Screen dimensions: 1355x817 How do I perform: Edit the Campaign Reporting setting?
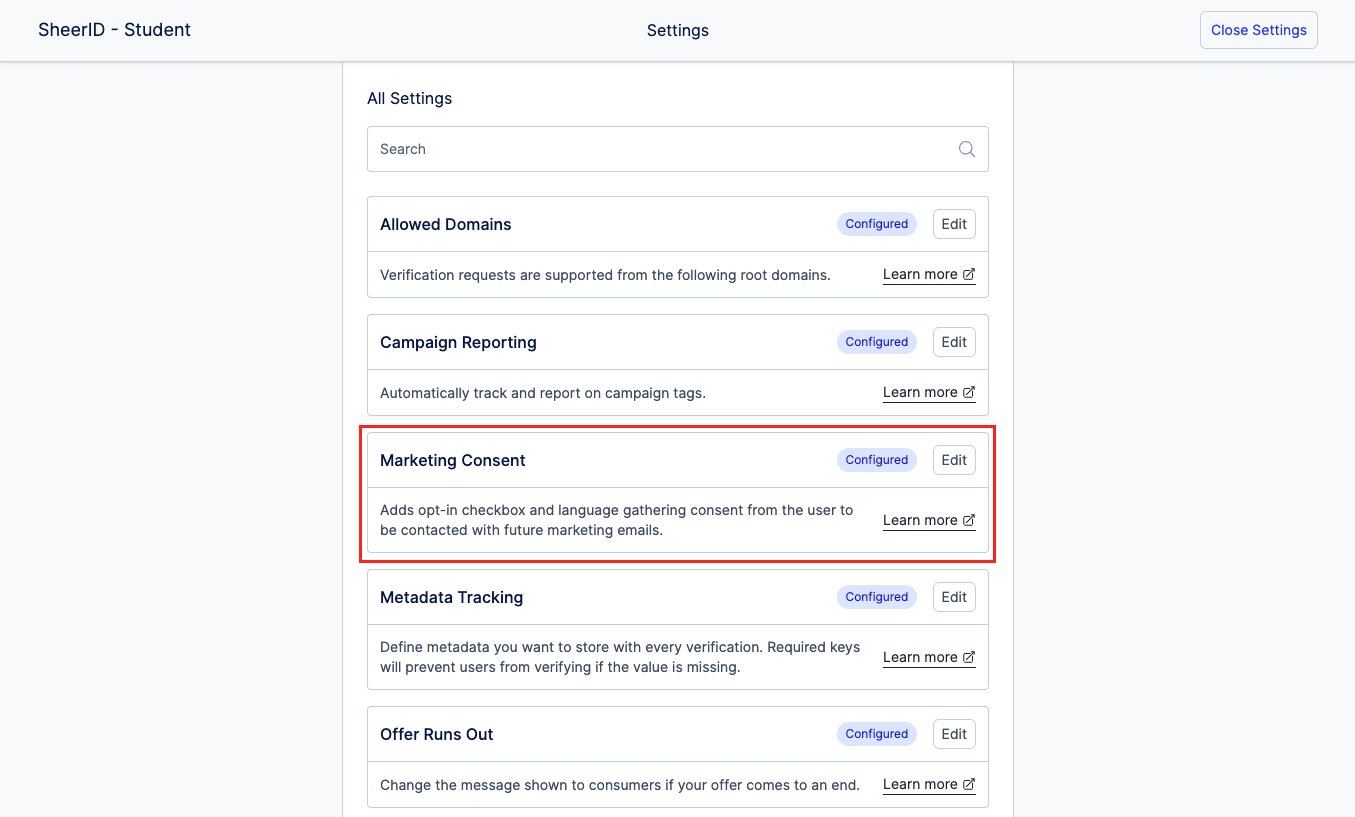pos(954,342)
